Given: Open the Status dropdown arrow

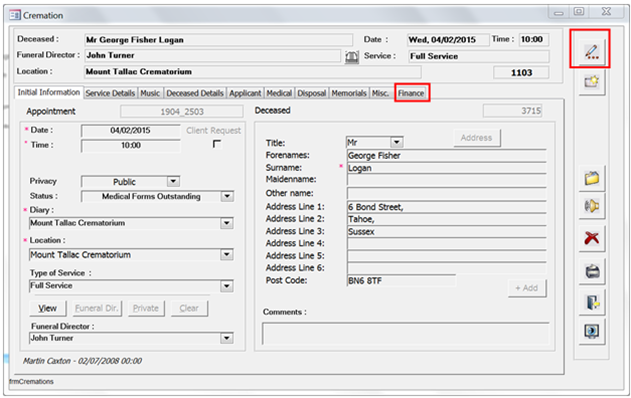Looking at the screenshot, I should pos(227,196).
